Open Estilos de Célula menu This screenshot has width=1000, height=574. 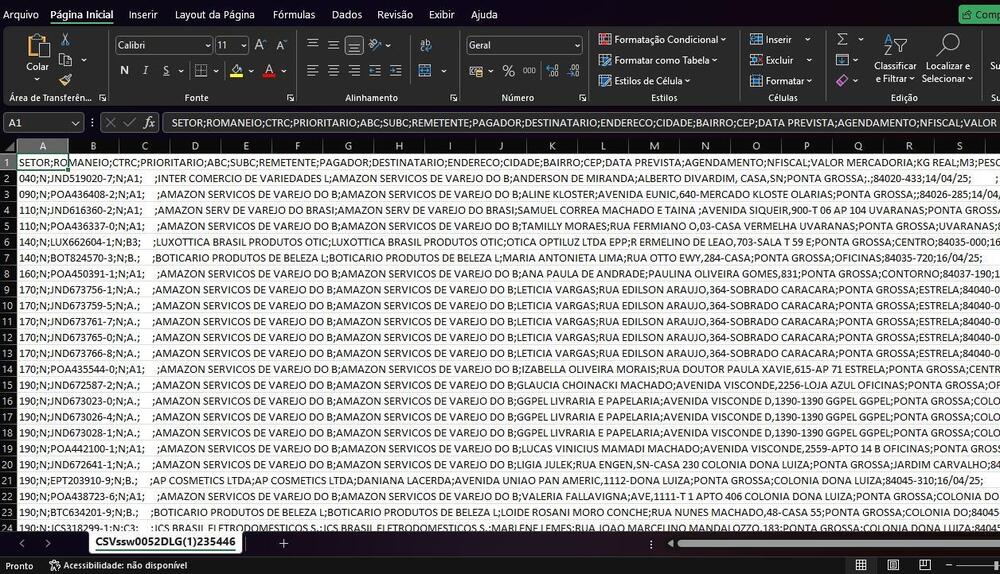[644, 81]
